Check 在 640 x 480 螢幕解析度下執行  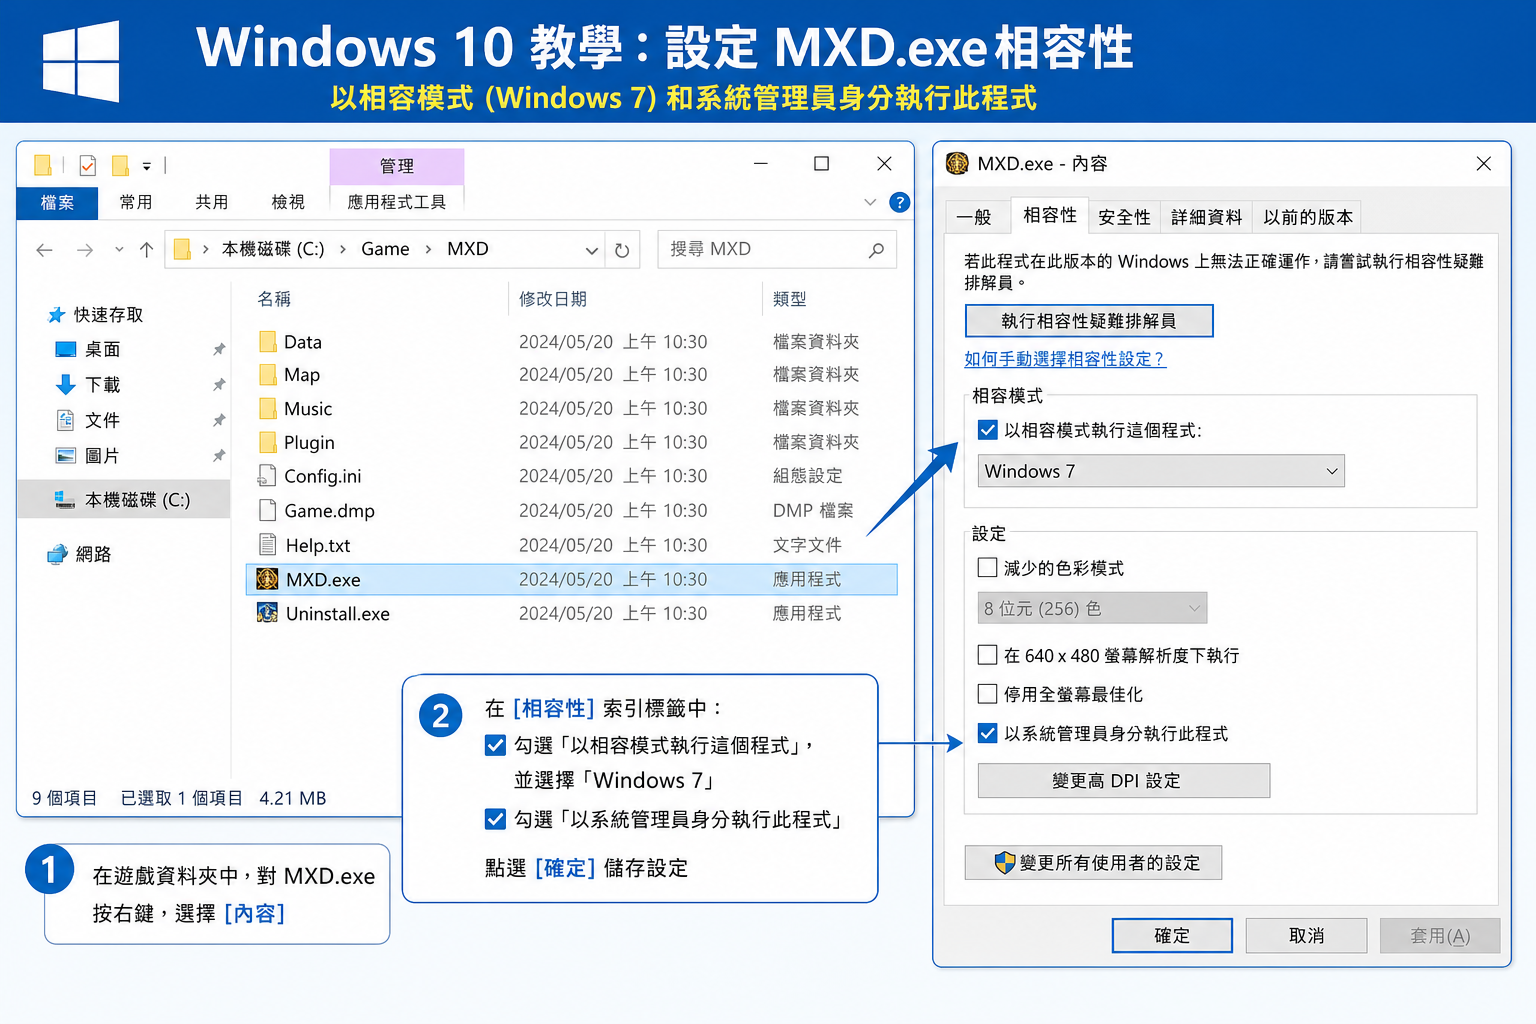[987, 655]
